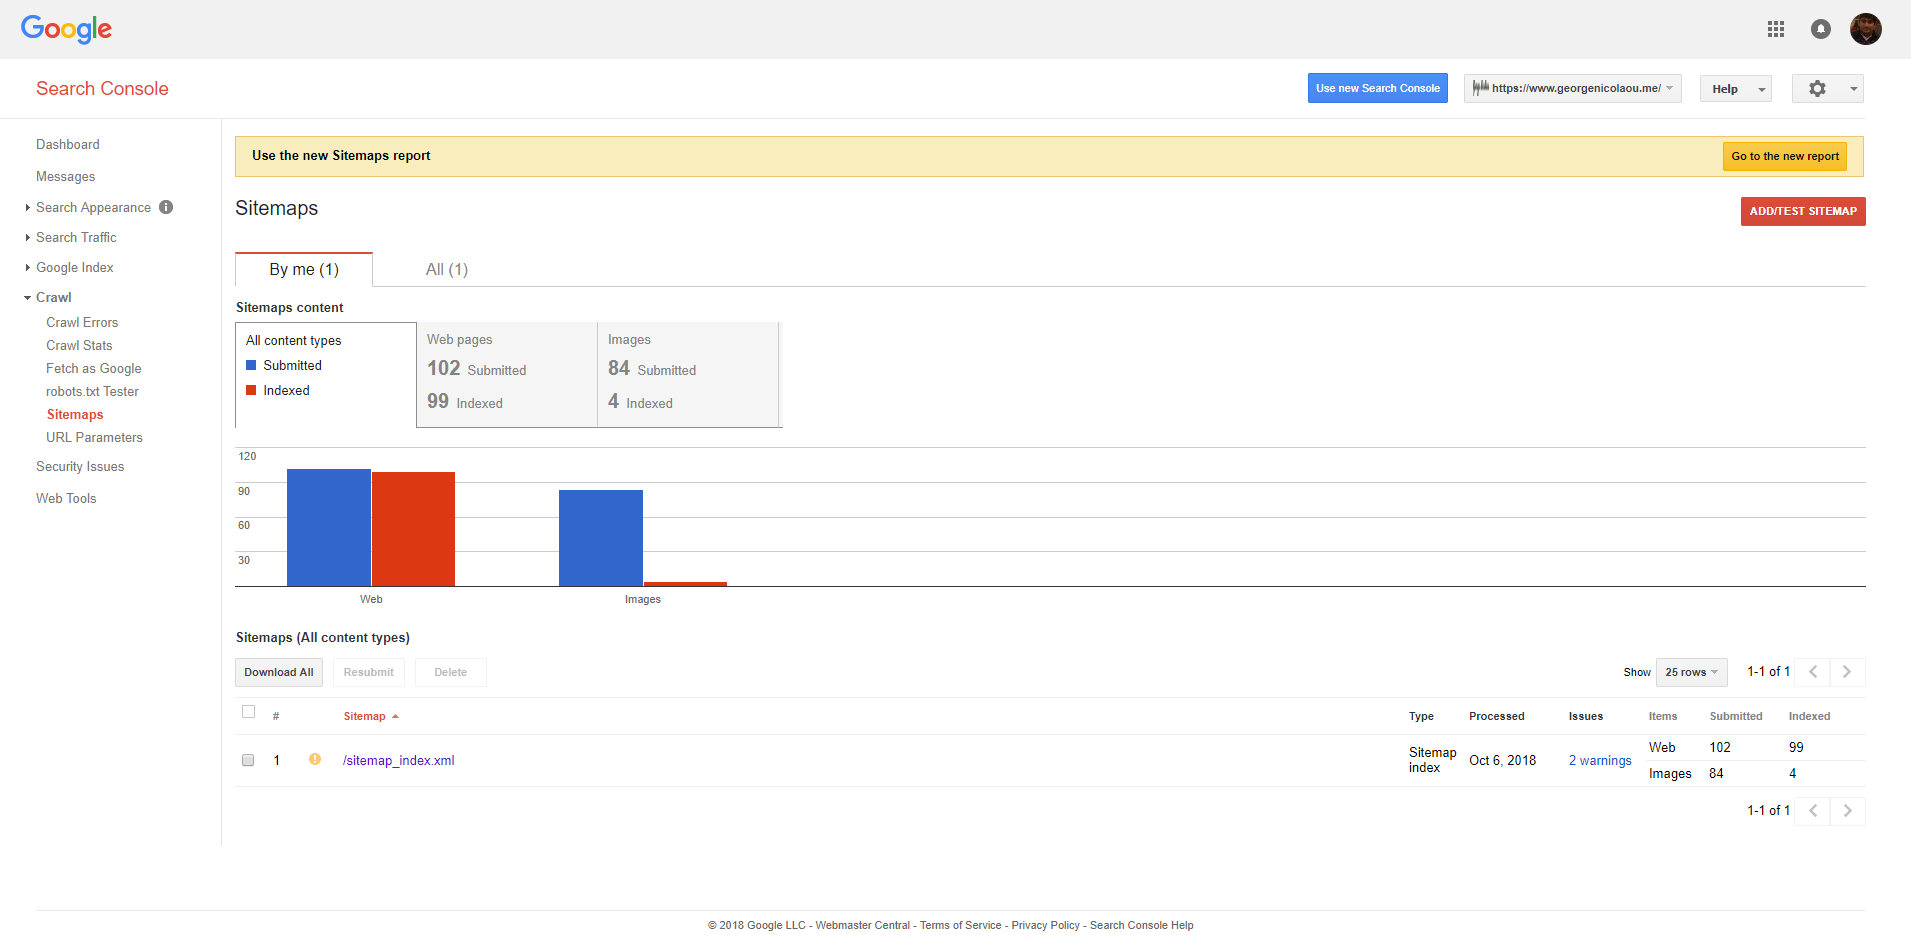Click the blue Submitted legend swatch
1911x935 pixels.
point(251,365)
